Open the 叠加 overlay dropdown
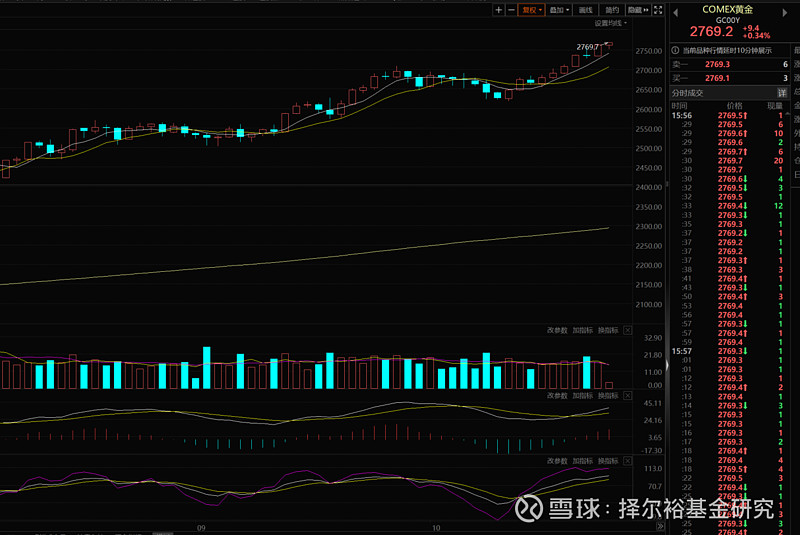 pos(559,10)
